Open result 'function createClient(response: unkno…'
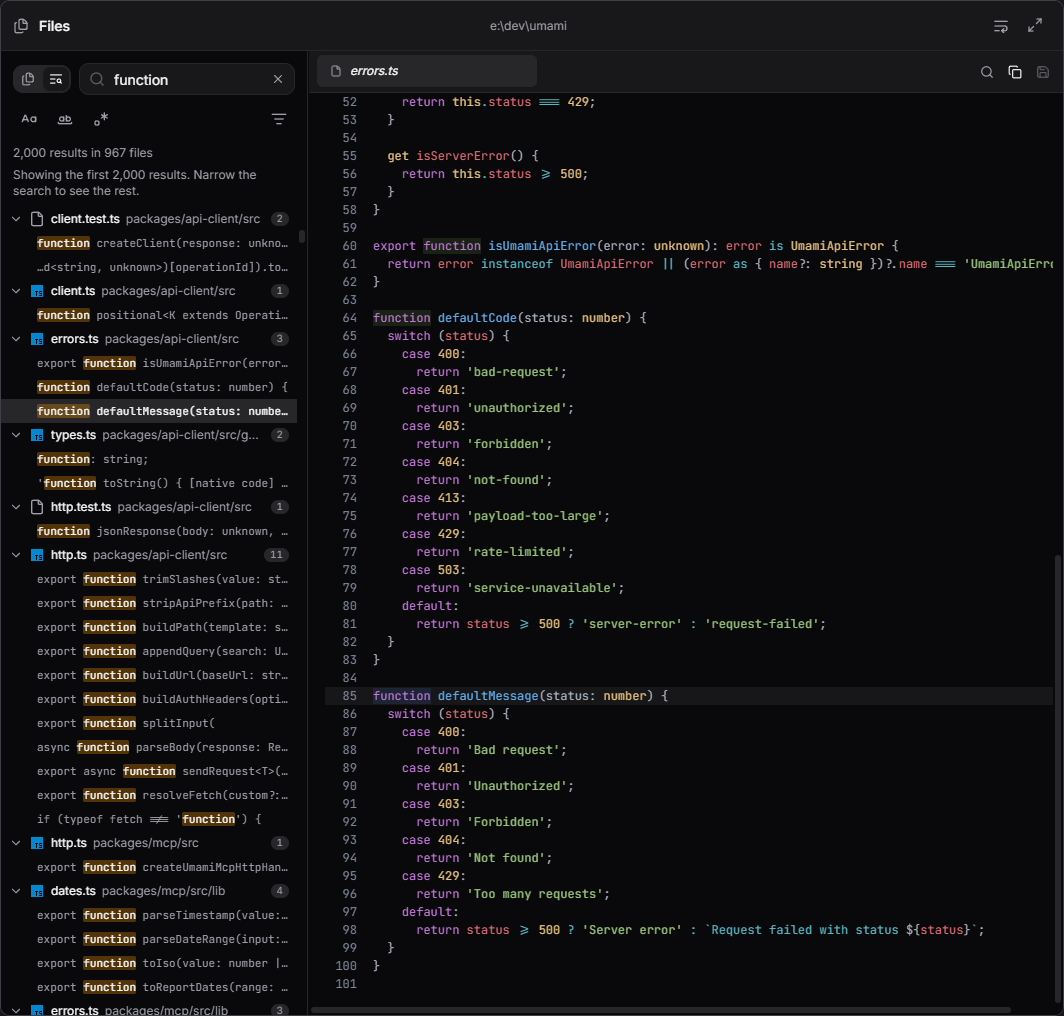Viewport: 1064px width, 1016px height. pyautogui.click(x=149, y=243)
